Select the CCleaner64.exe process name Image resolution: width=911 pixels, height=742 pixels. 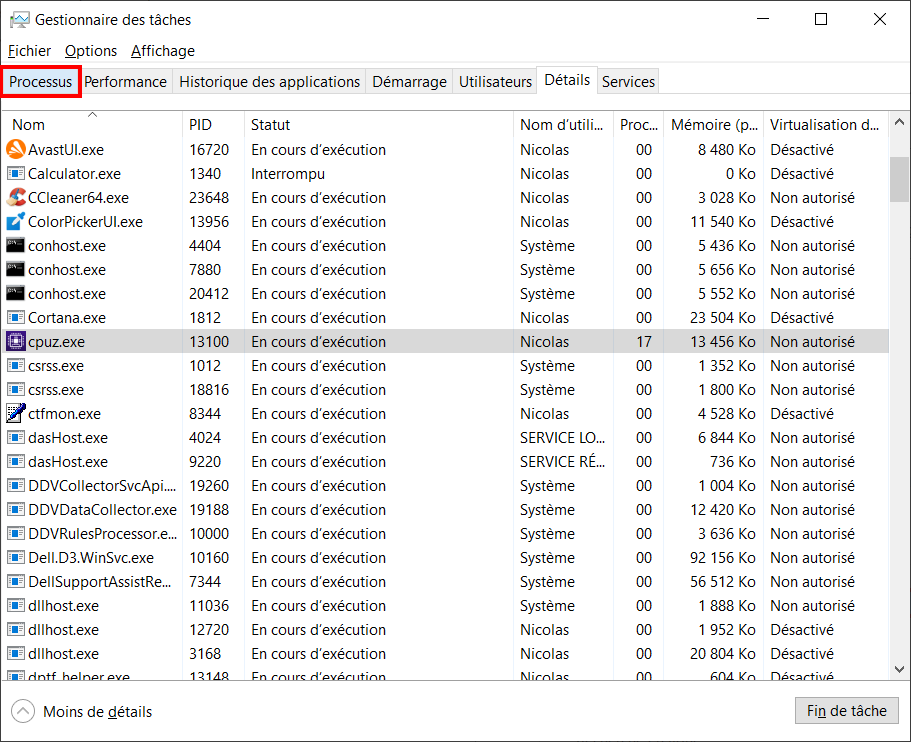[78, 198]
